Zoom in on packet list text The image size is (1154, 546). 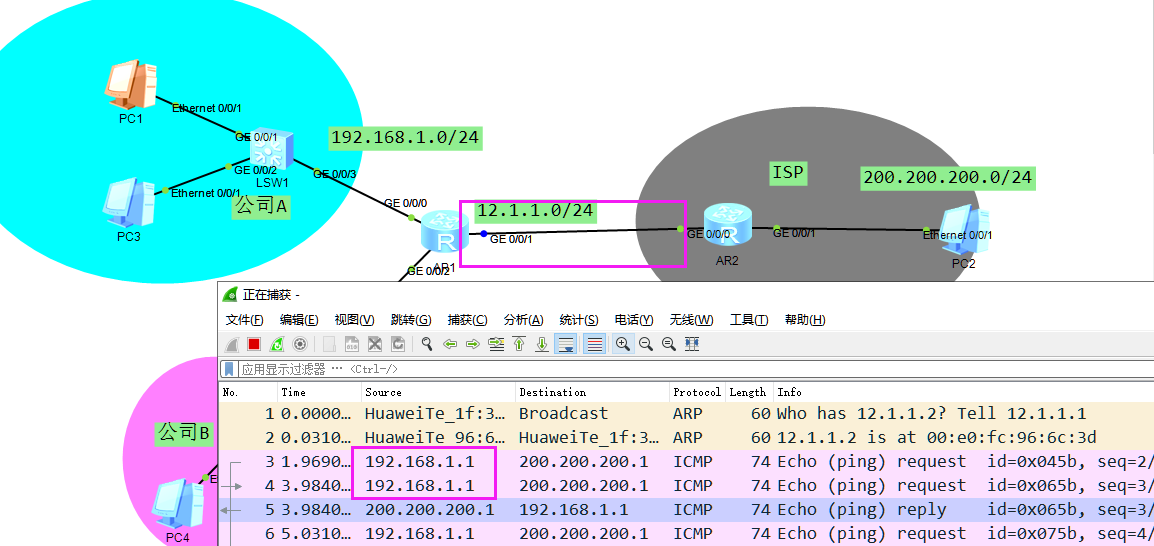[x=623, y=344]
